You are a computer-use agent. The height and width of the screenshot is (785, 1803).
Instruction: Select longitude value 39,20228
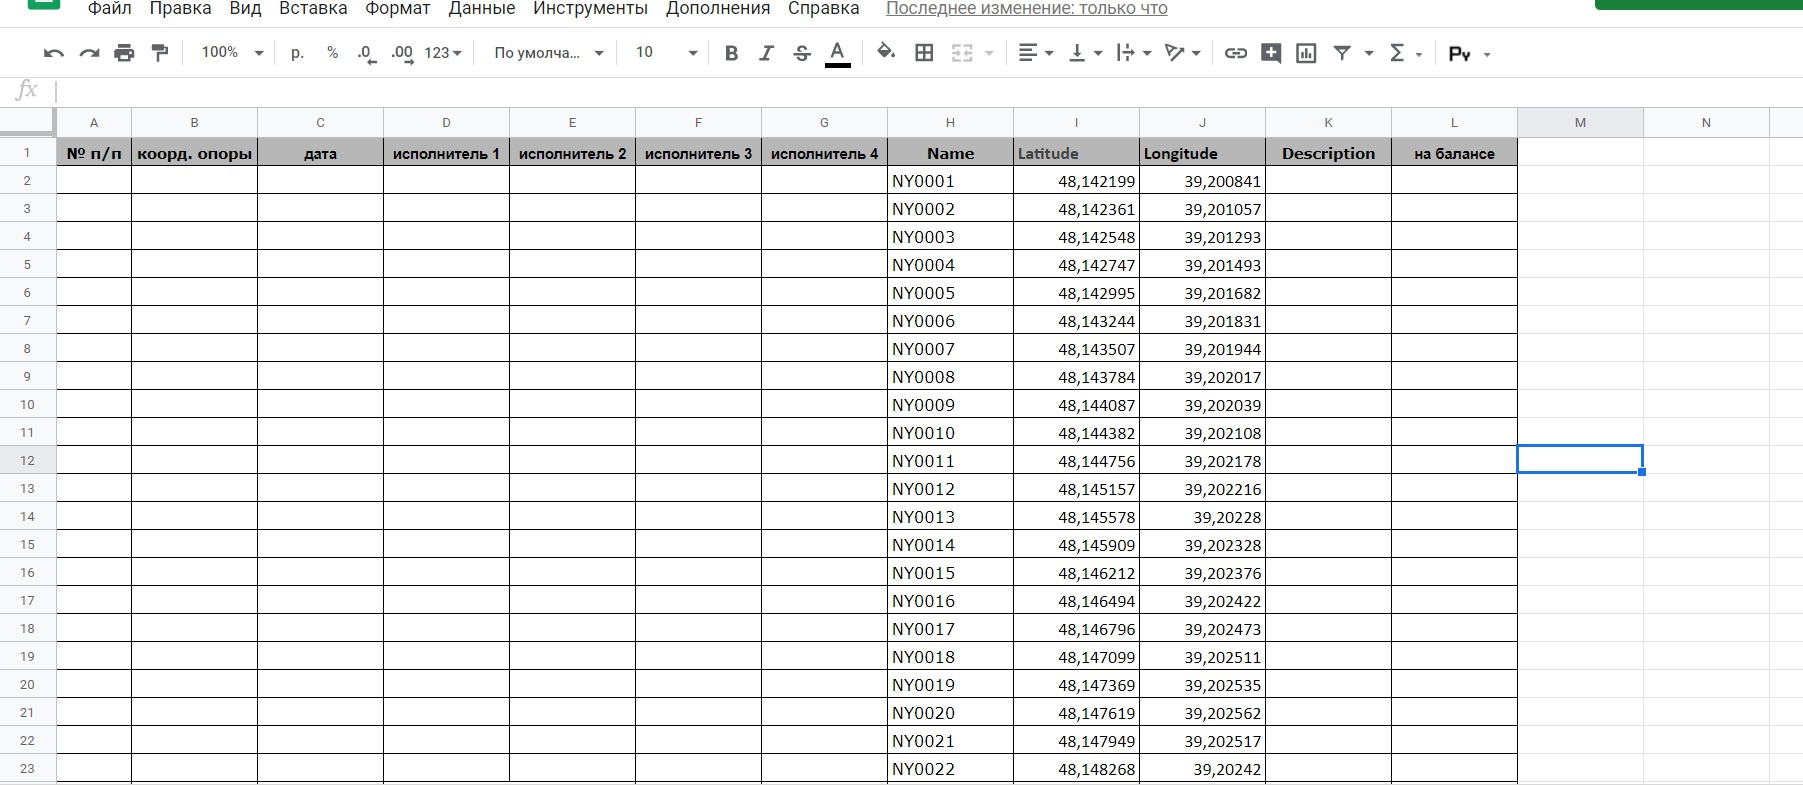(x=1202, y=517)
